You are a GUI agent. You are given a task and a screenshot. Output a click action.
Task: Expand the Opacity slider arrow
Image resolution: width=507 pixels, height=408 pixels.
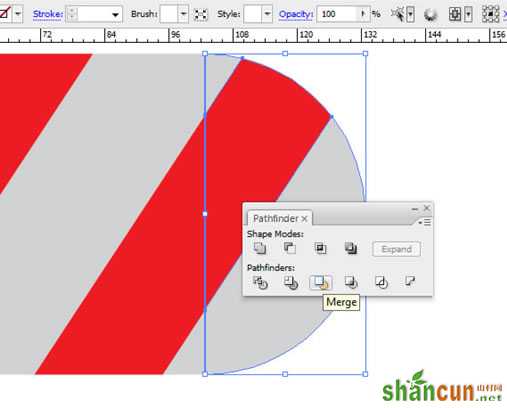click(364, 14)
